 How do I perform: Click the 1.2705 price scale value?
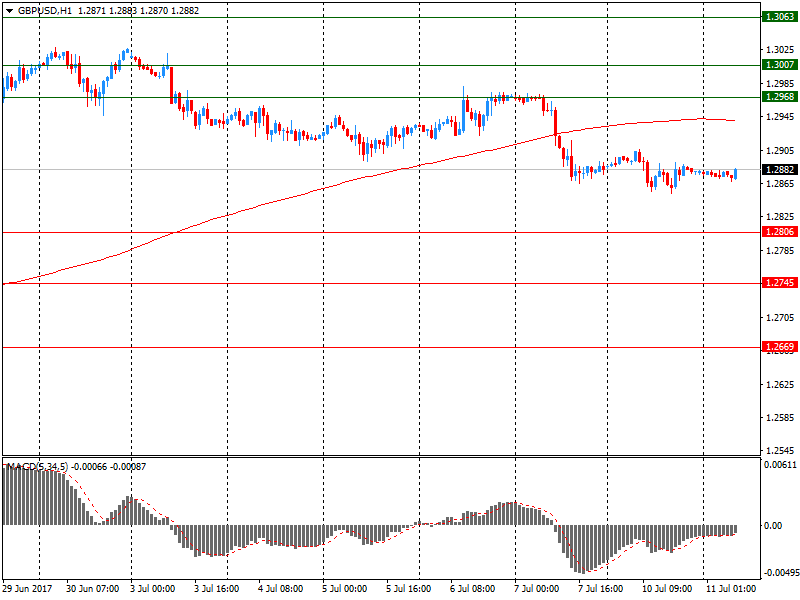(780, 317)
